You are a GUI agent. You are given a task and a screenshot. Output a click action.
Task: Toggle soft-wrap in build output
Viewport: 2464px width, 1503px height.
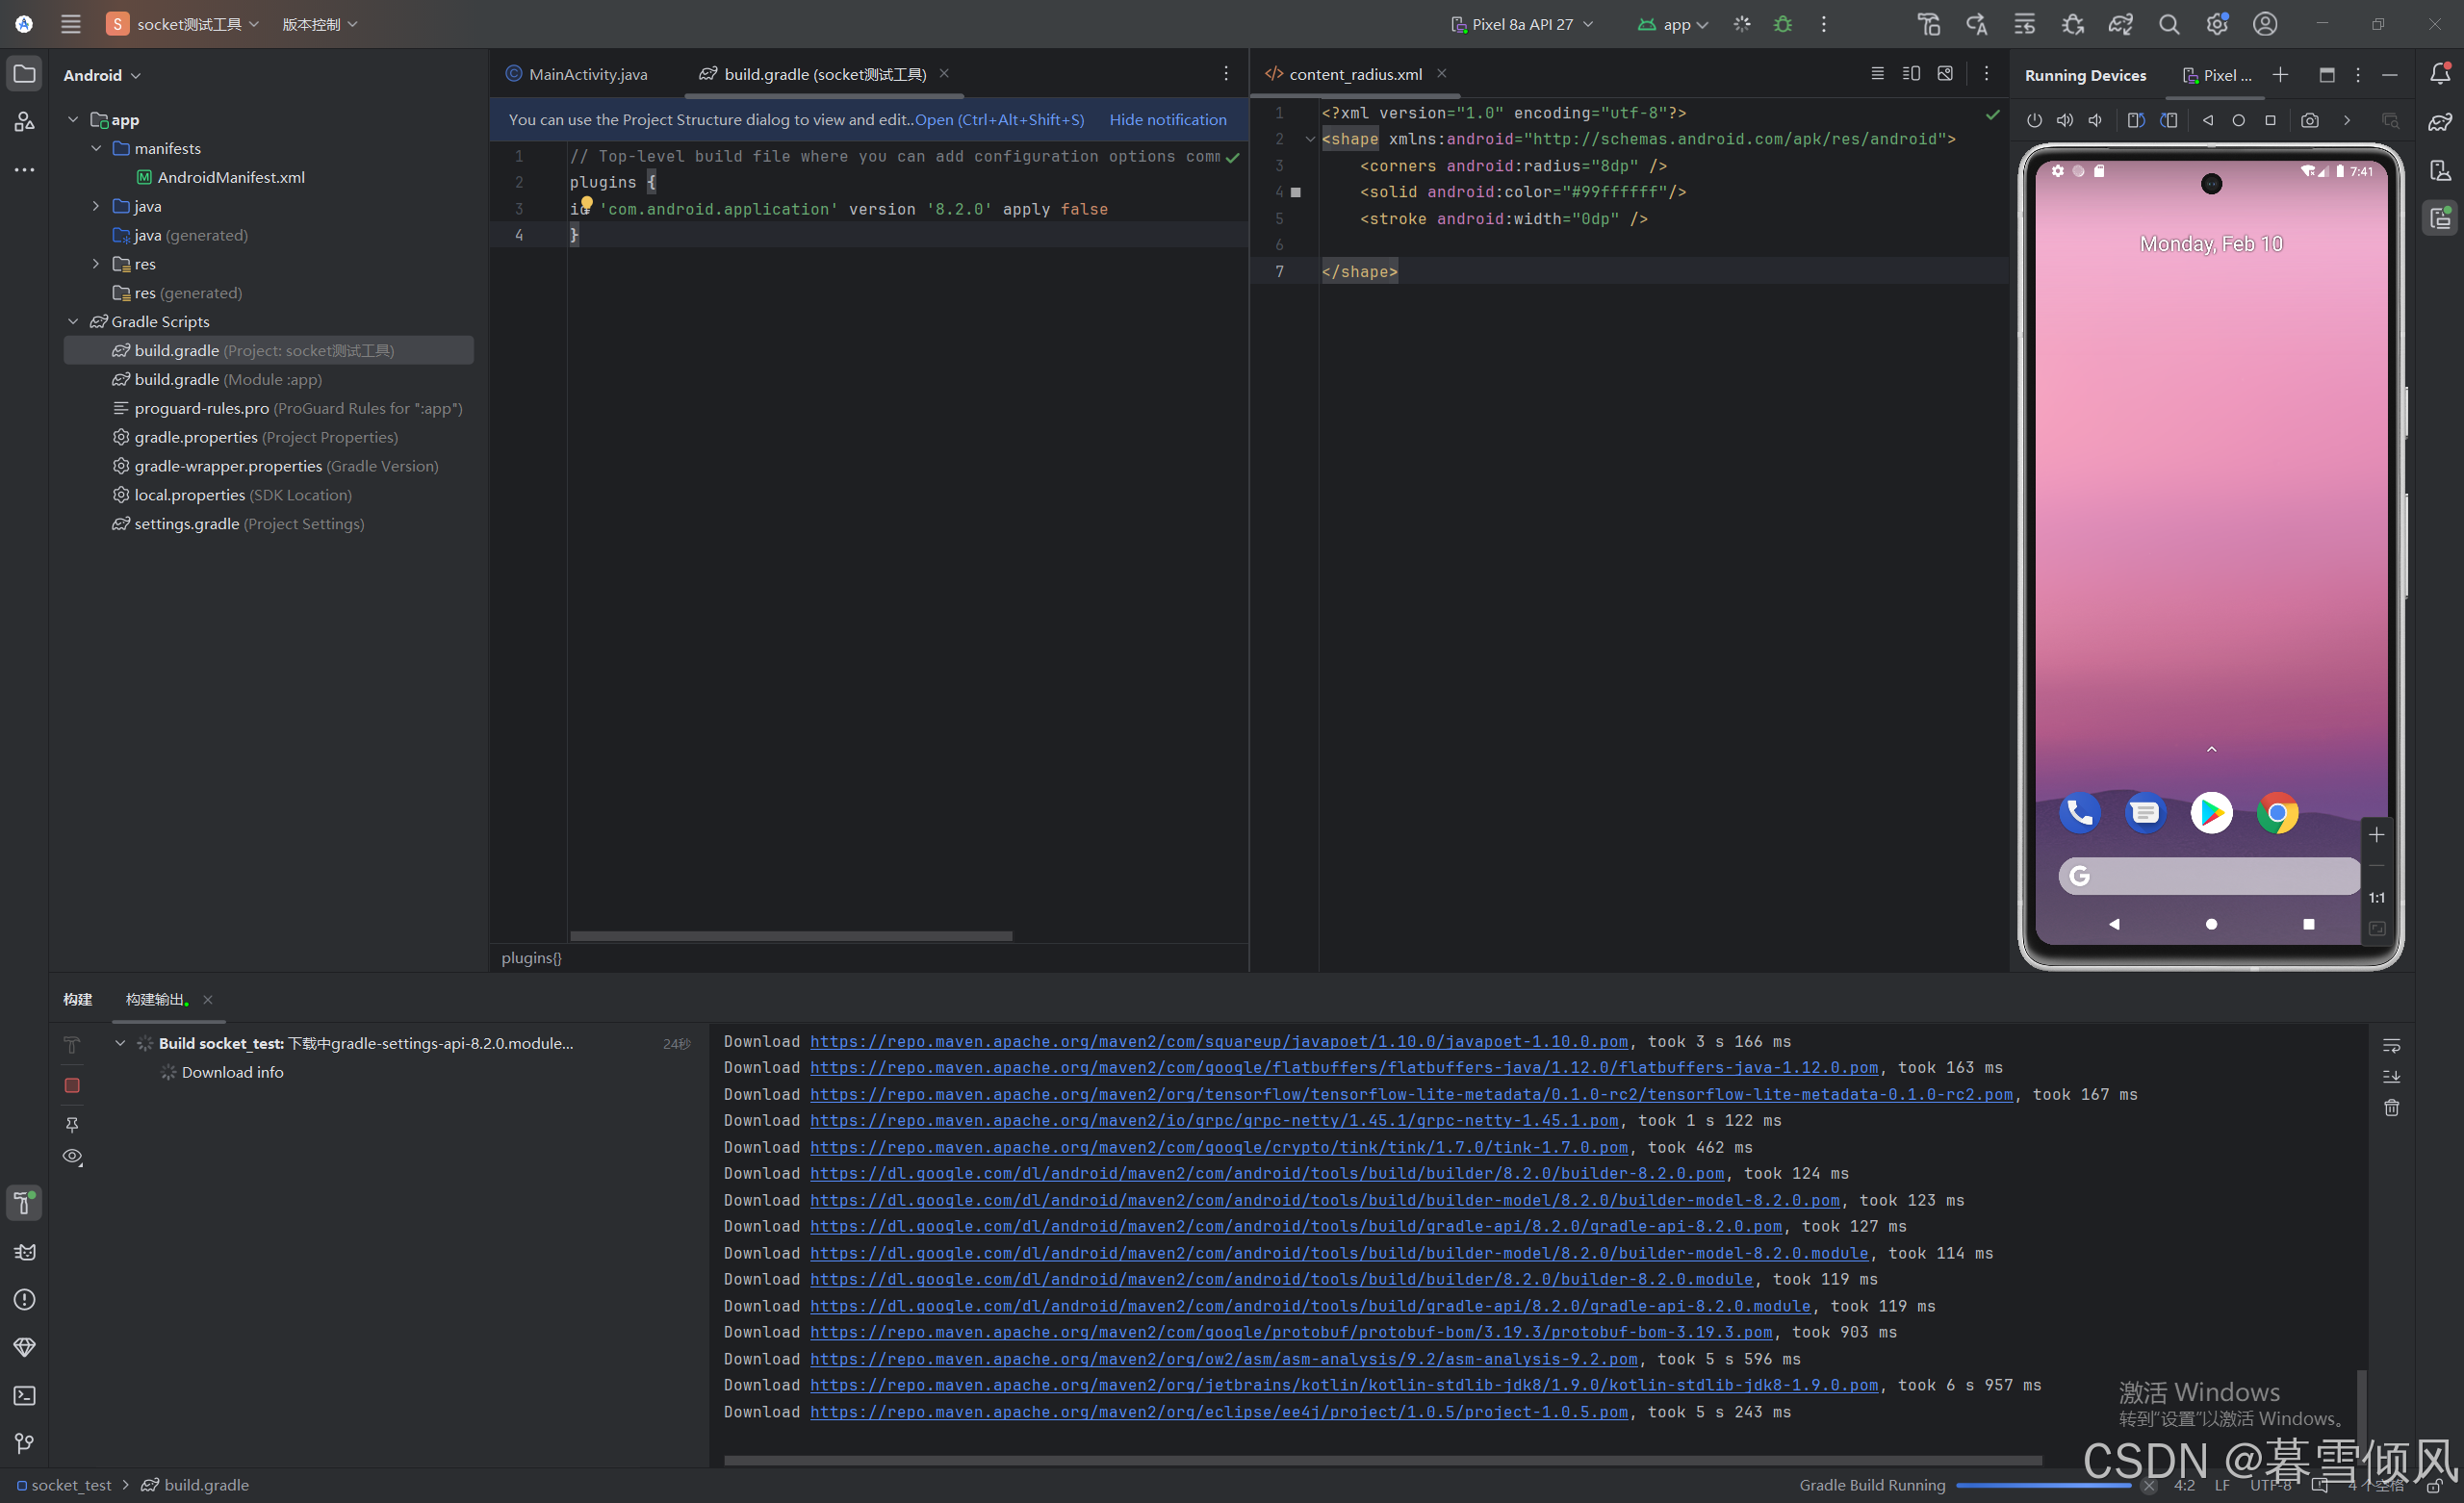2391,1045
